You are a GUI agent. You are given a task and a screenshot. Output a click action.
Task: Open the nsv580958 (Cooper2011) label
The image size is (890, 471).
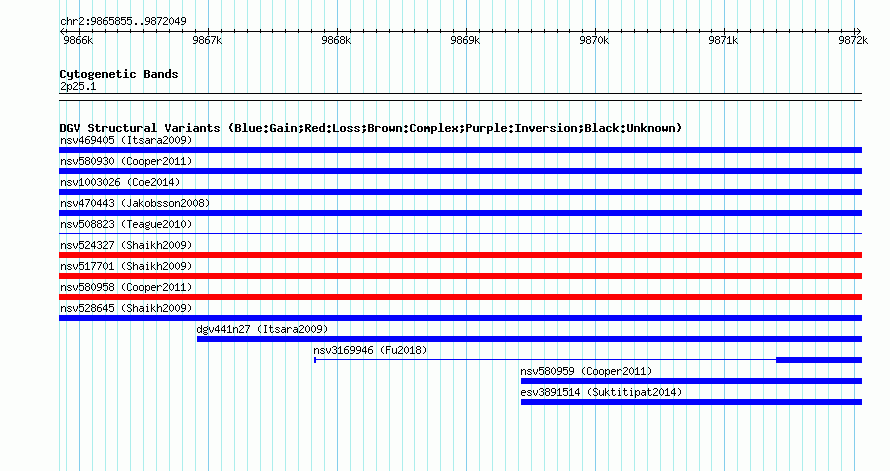(x=126, y=287)
